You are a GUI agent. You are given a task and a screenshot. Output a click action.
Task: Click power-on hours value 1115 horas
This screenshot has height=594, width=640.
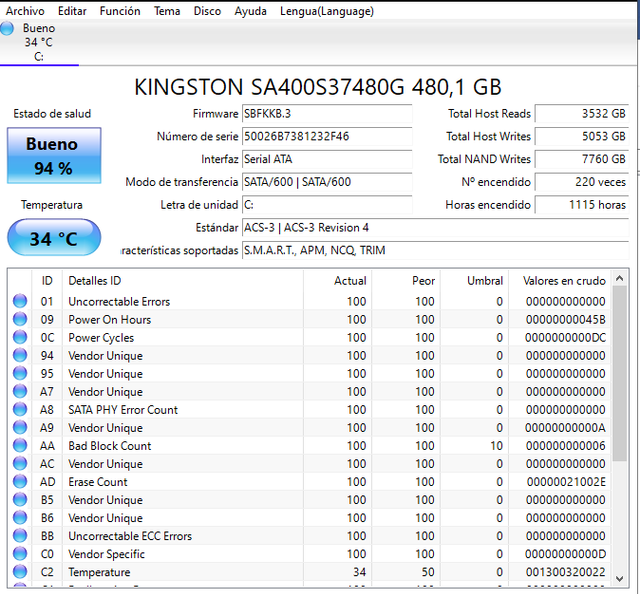(x=582, y=205)
